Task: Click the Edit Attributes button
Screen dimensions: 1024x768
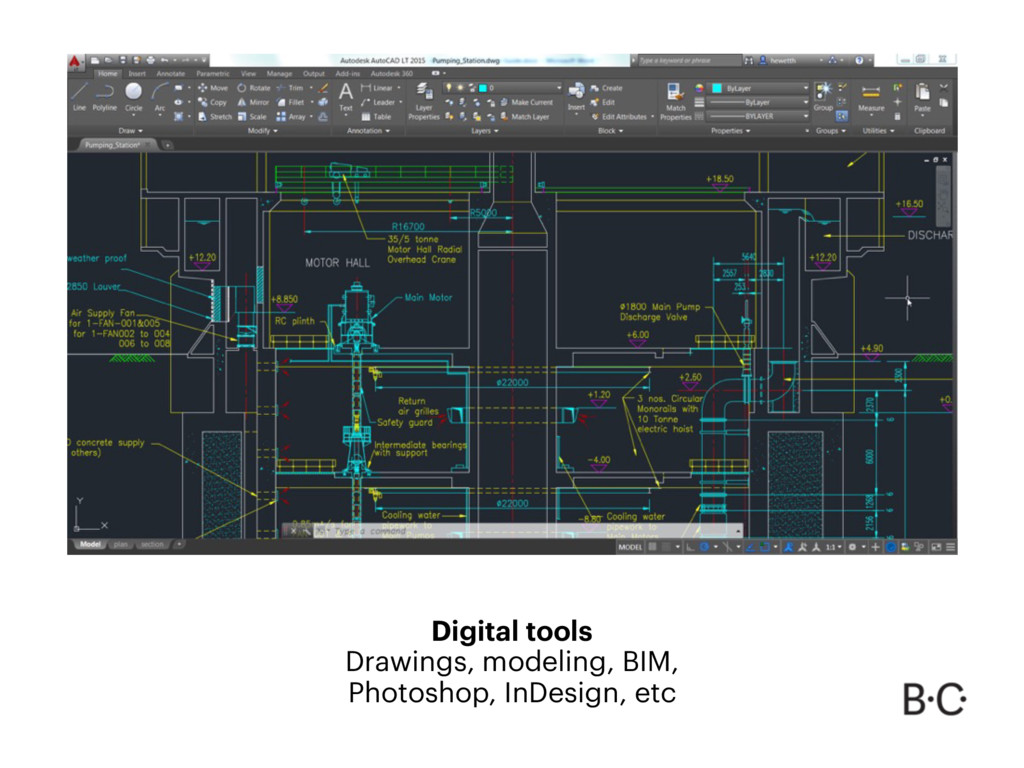Action: click(619, 117)
